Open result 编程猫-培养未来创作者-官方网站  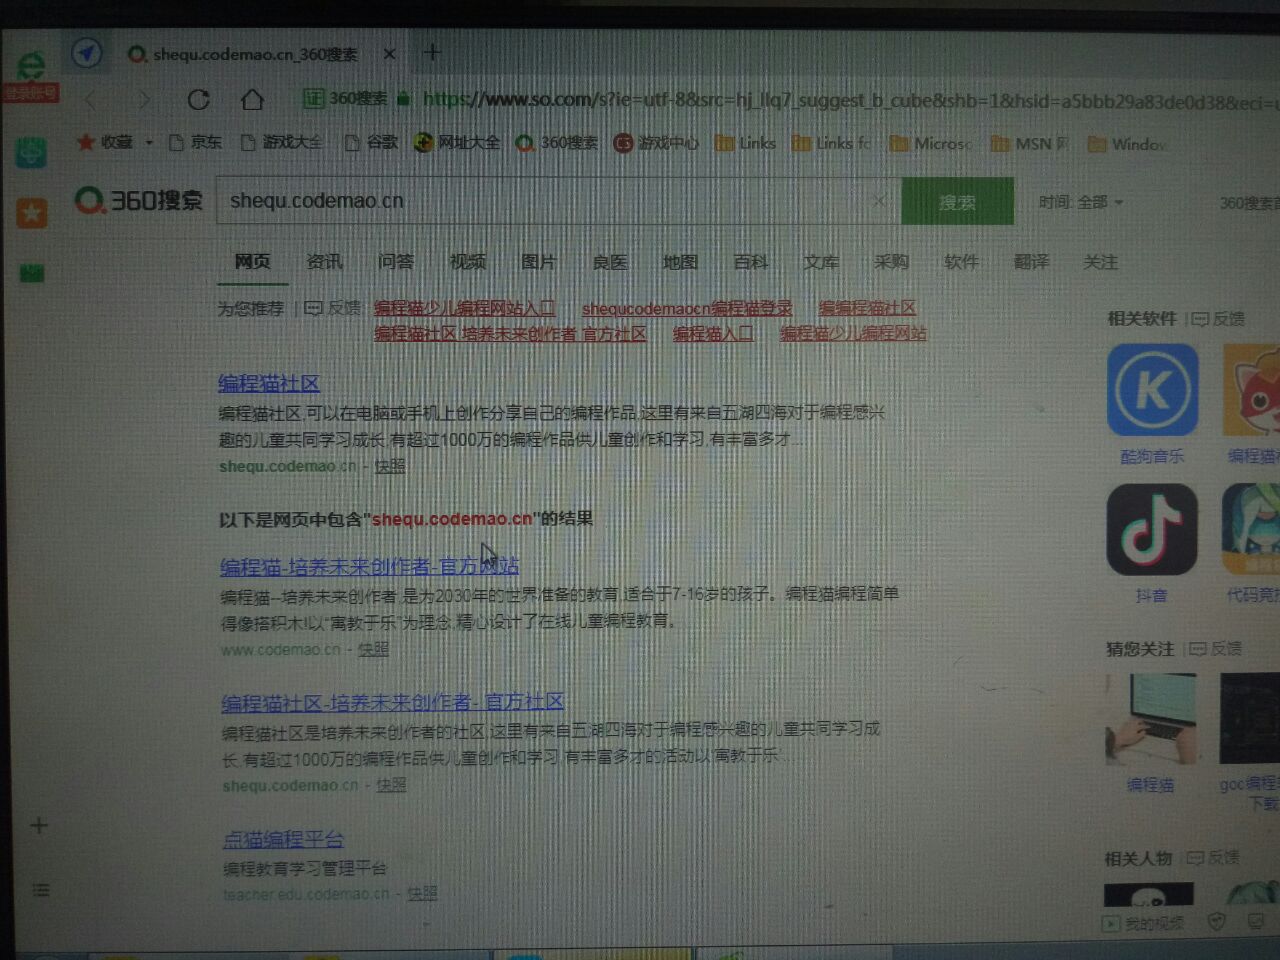click(x=369, y=566)
